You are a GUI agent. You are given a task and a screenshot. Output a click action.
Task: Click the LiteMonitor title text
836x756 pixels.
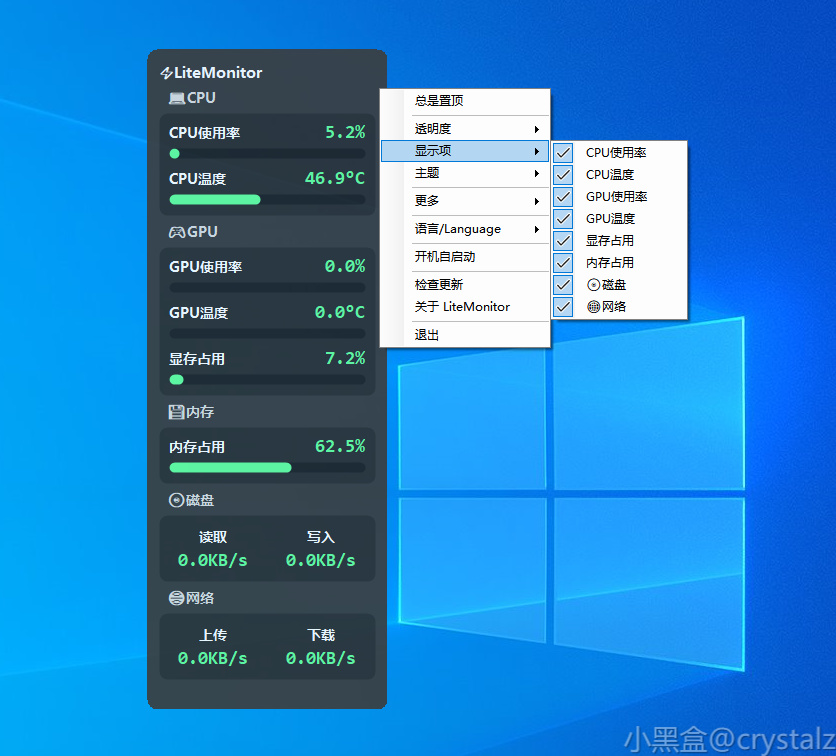[218, 73]
